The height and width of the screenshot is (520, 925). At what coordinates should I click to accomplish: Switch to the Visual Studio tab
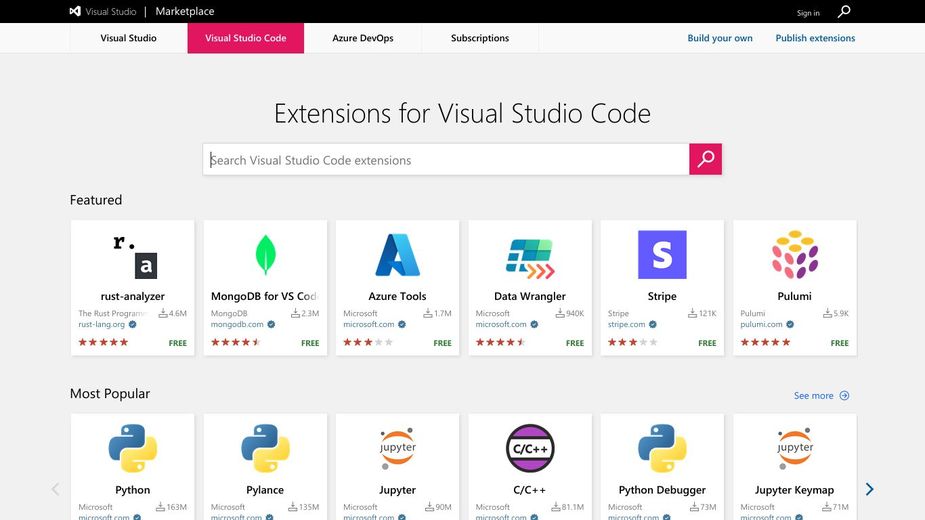tap(128, 38)
